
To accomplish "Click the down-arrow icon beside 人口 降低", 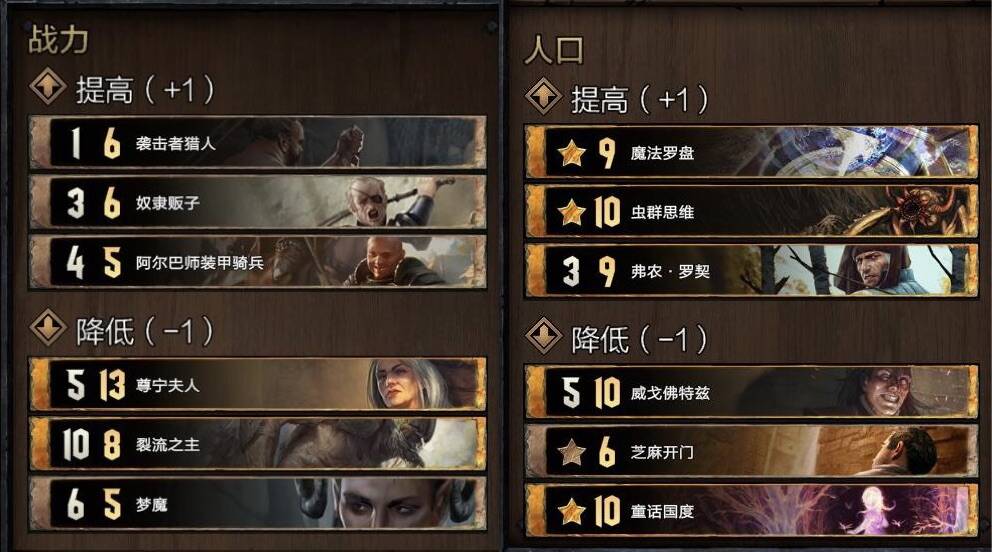I will pyautogui.click(x=543, y=336).
